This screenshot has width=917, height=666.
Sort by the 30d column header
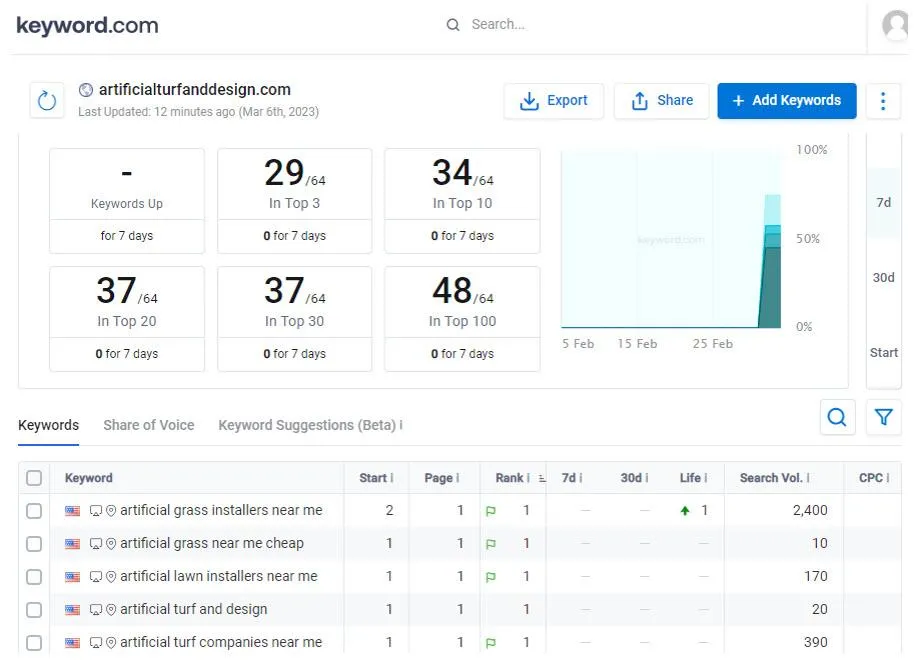point(631,478)
